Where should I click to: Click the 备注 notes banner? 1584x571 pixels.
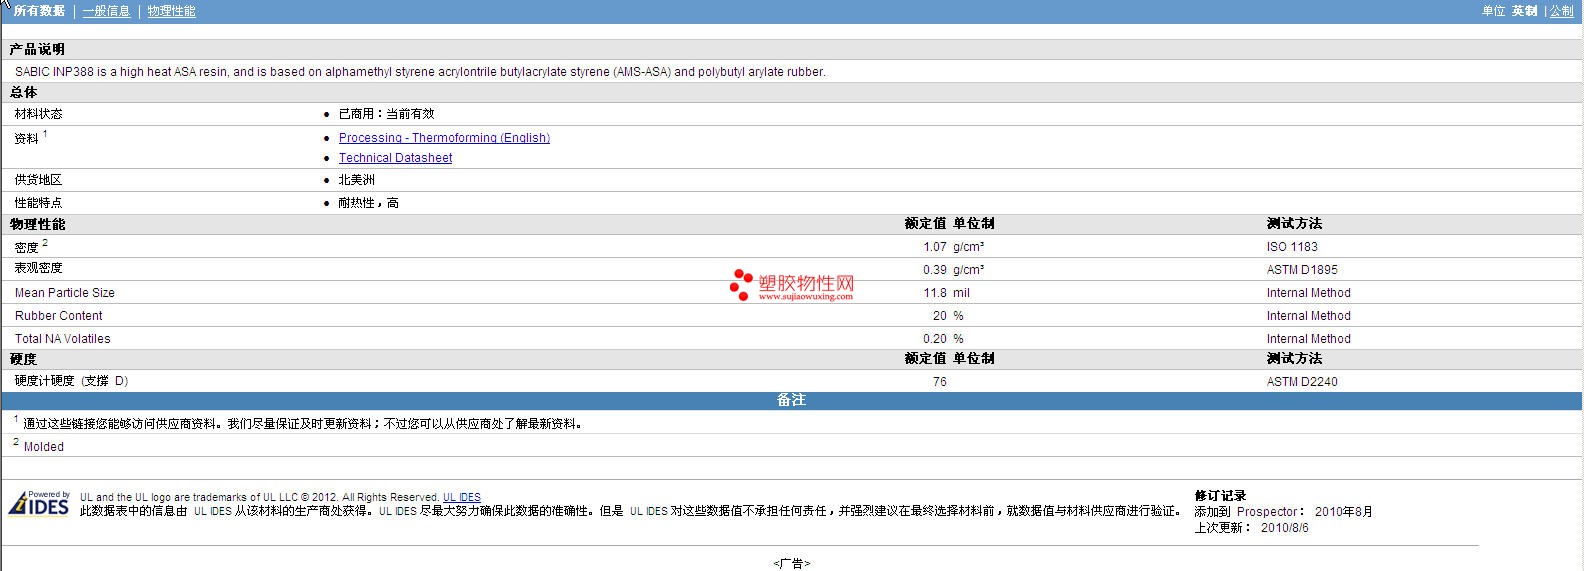[792, 400]
